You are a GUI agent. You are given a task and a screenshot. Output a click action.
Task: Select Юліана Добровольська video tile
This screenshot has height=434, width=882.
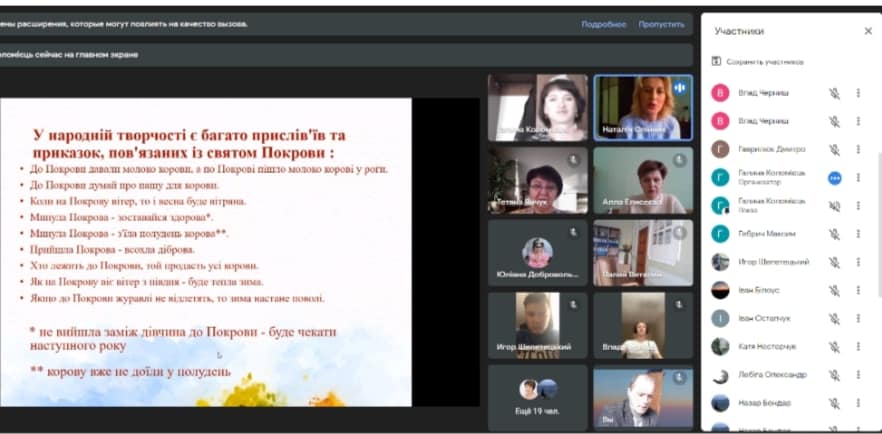point(537,252)
